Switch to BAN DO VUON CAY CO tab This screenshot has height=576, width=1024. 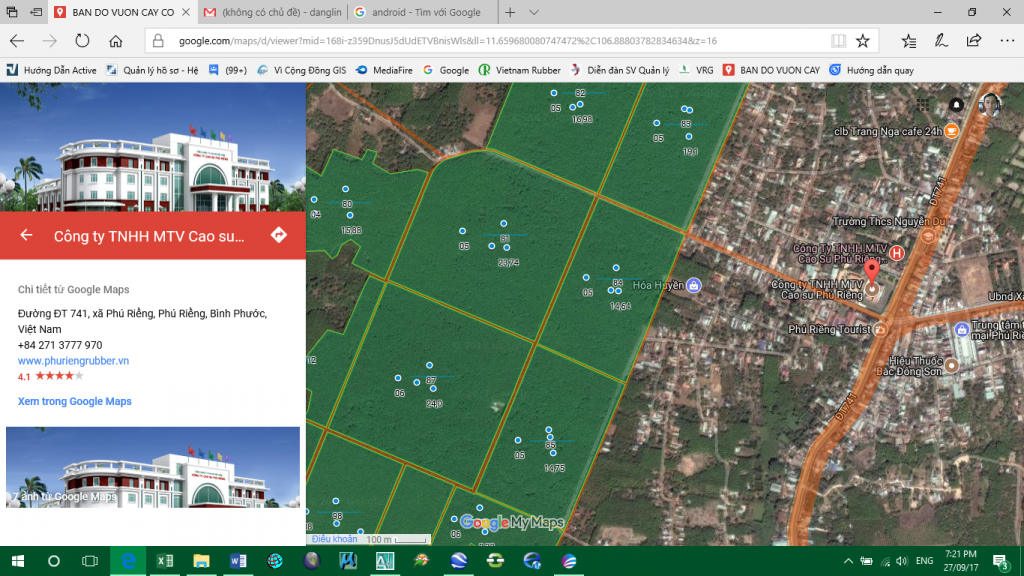122,12
